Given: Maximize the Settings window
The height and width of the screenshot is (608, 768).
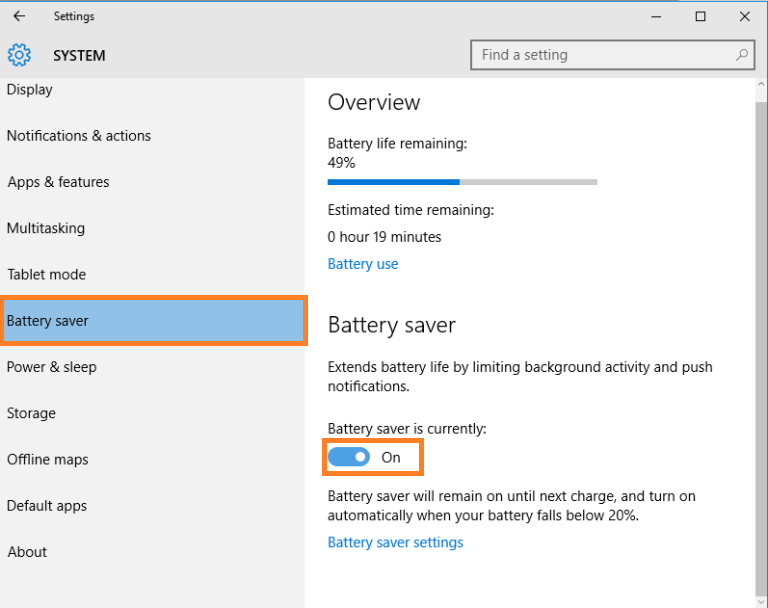Looking at the screenshot, I should coord(700,17).
